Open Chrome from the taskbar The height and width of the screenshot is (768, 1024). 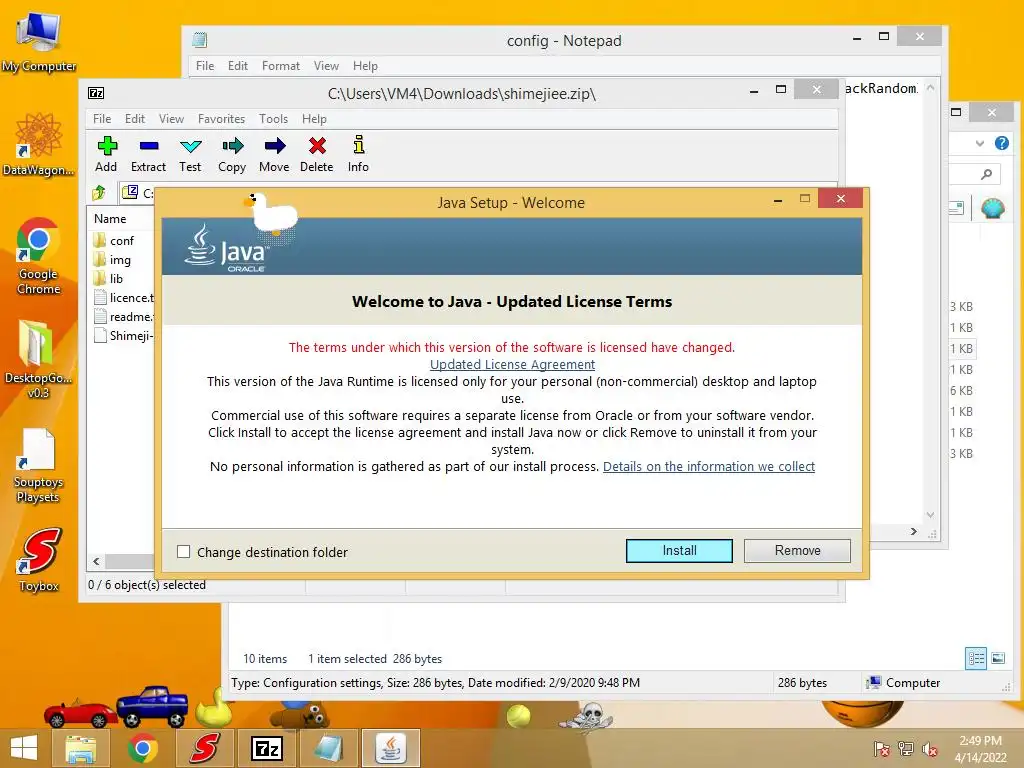pyautogui.click(x=142, y=748)
